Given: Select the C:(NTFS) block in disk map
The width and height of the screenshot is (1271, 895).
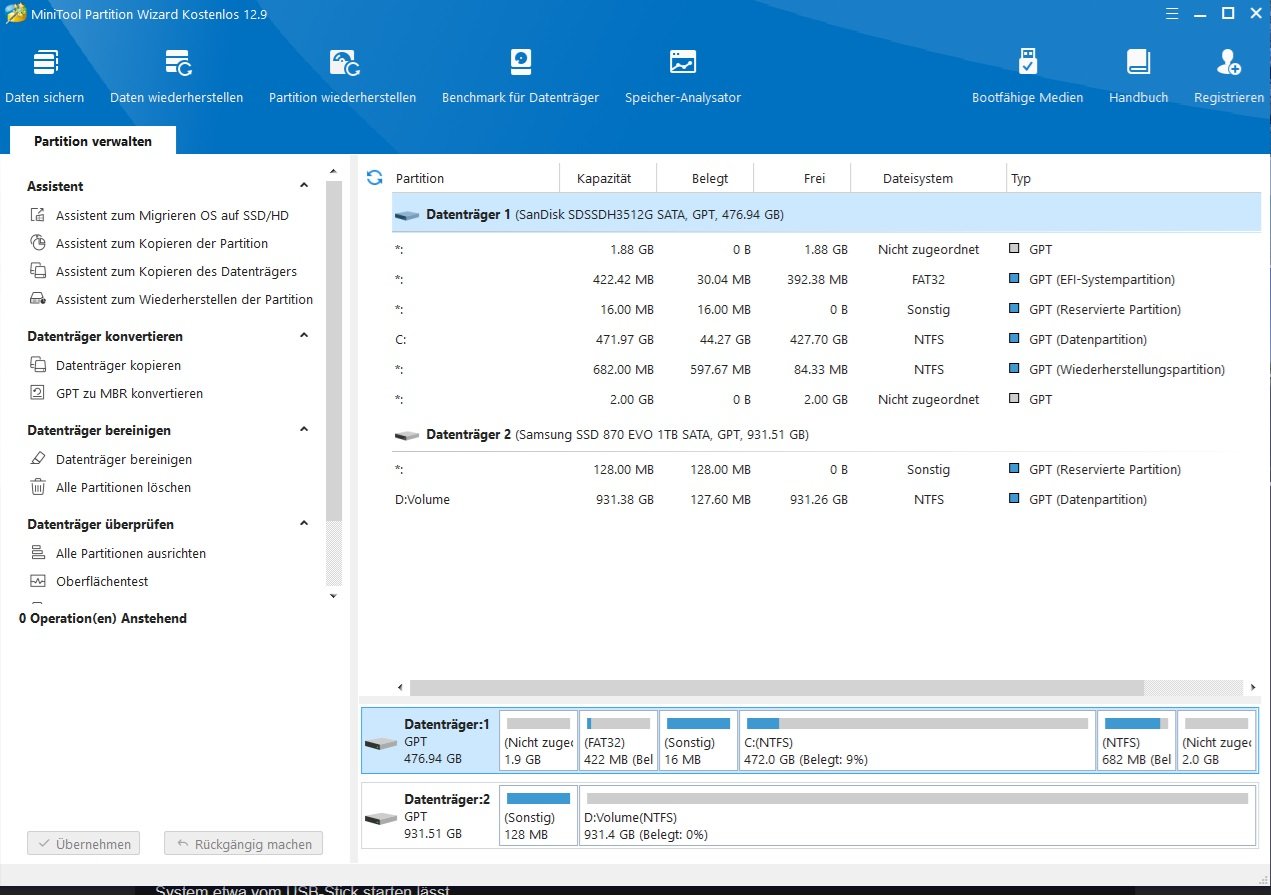Looking at the screenshot, I should pos(918,741).
